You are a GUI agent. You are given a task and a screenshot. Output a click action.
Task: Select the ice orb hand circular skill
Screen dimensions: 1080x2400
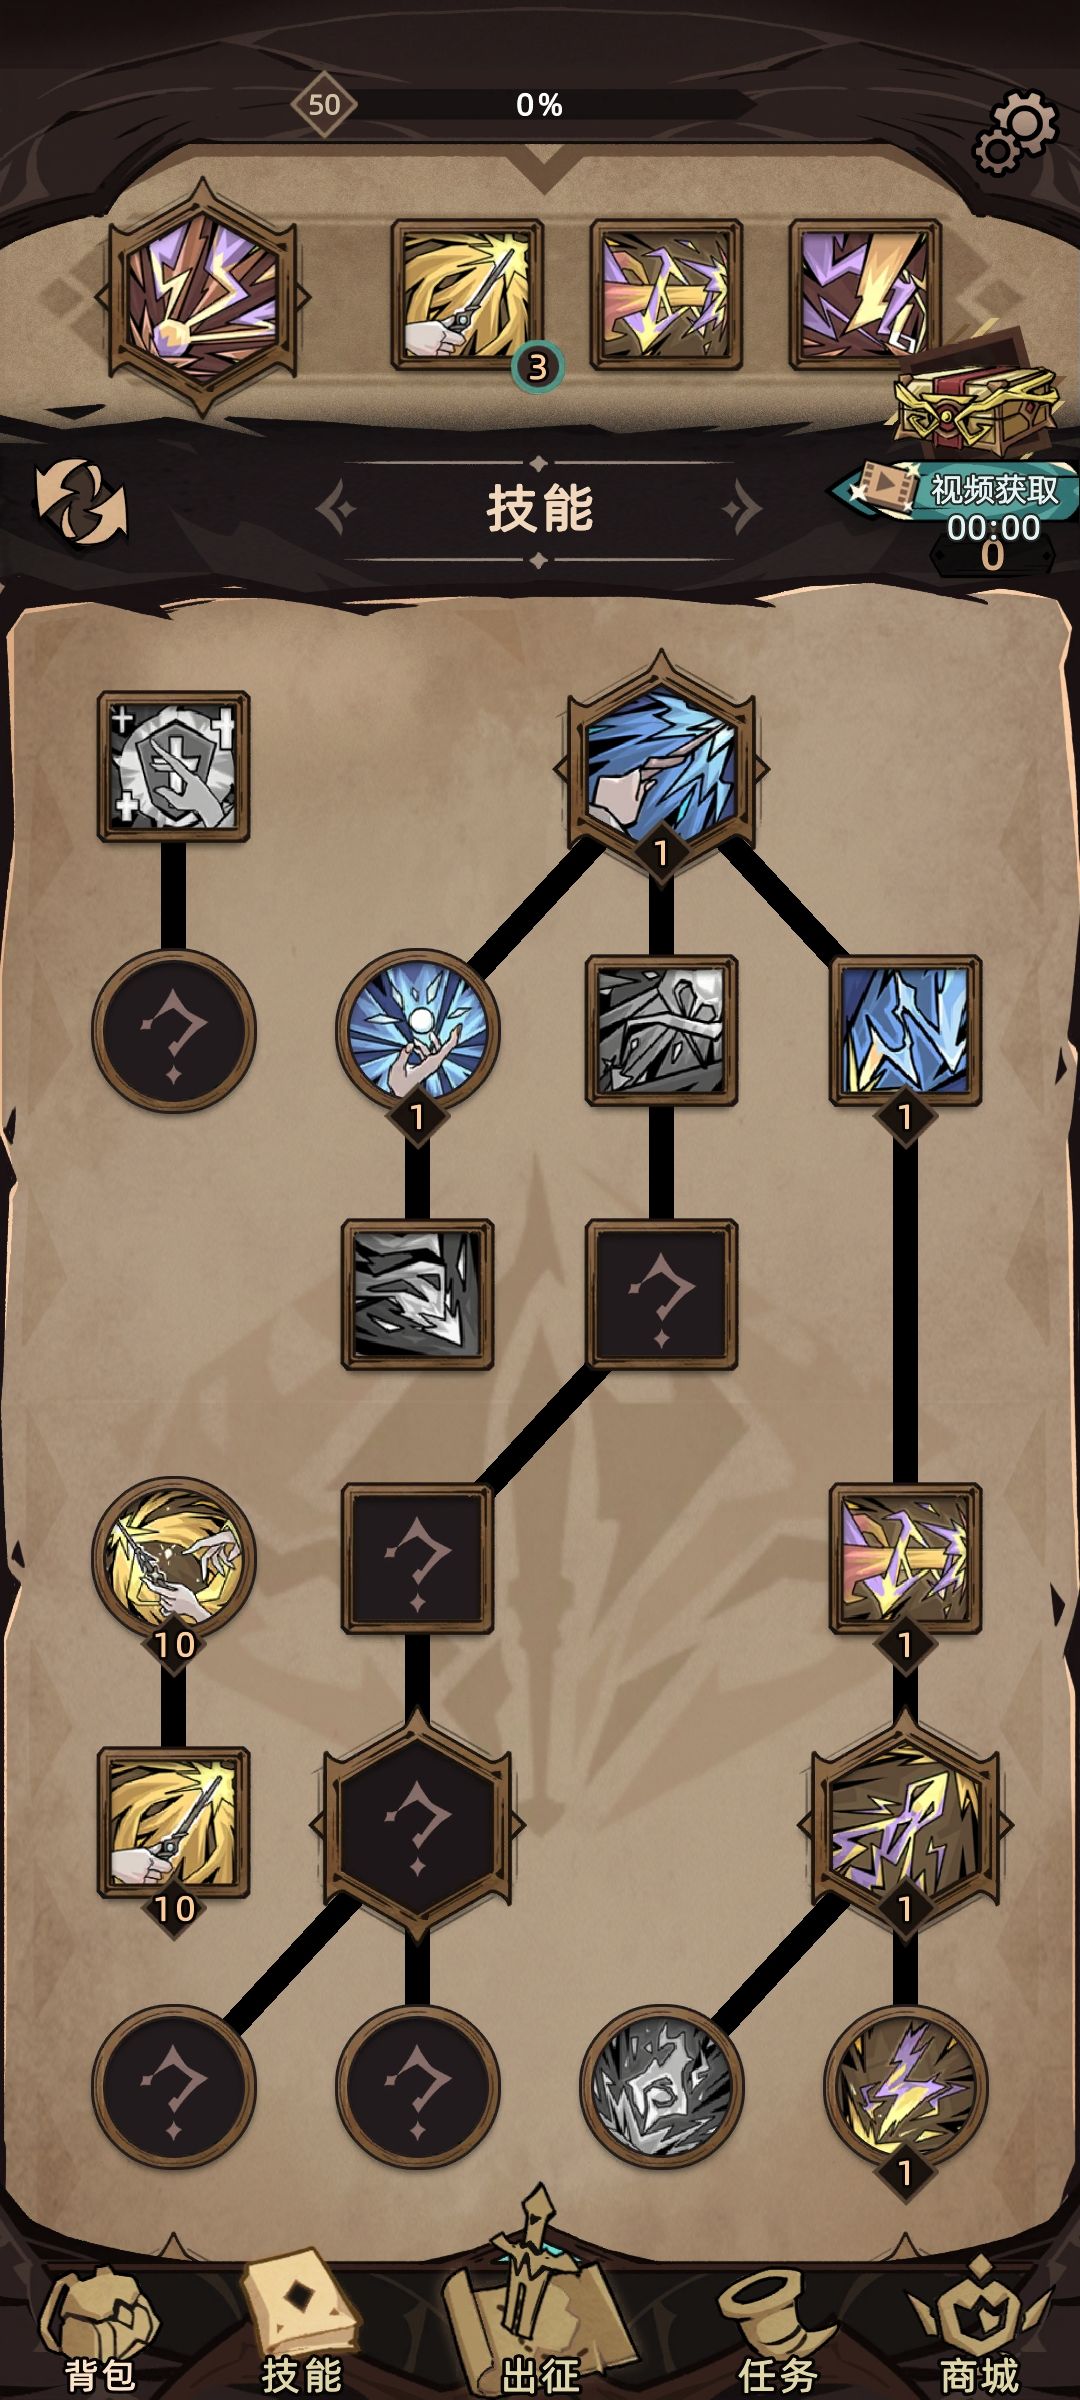click(x=418, y=1030)
